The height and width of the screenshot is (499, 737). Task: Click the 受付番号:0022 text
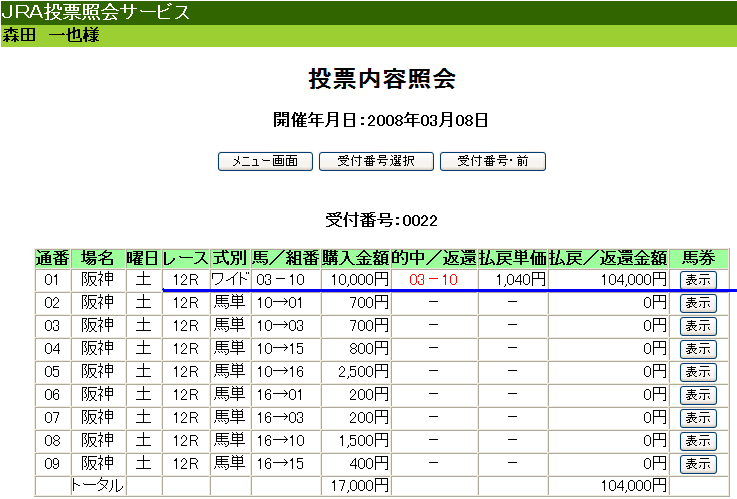pyautogui.click(x=382, y=220)
